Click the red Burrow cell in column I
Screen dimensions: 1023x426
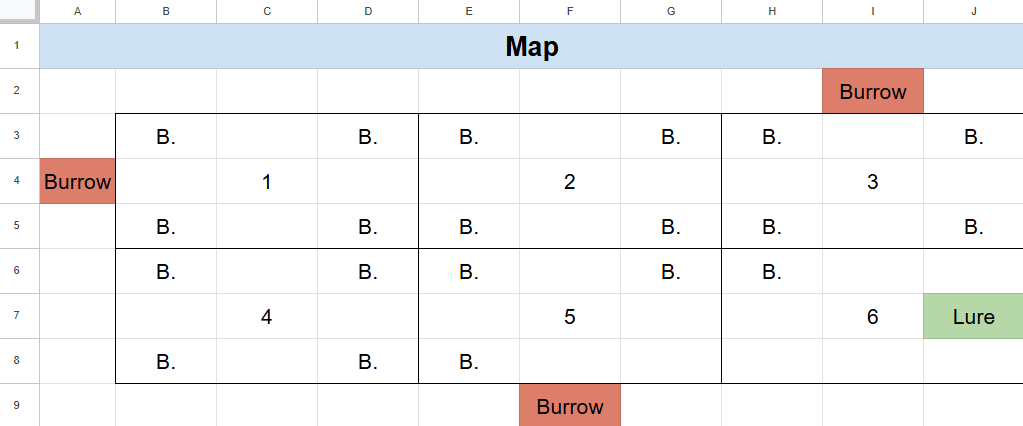point(873,91)
